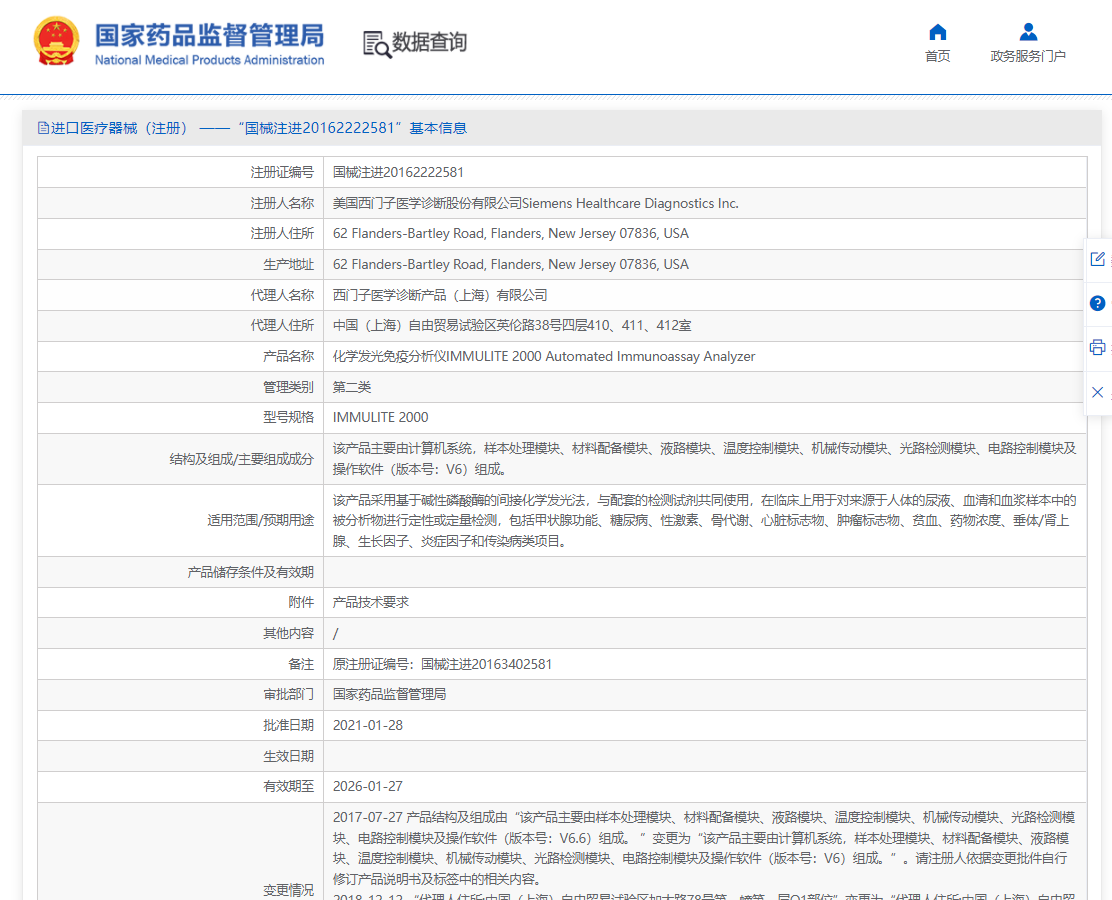Click 型号规格 value IMMULITE 2000

coord(380,418)
